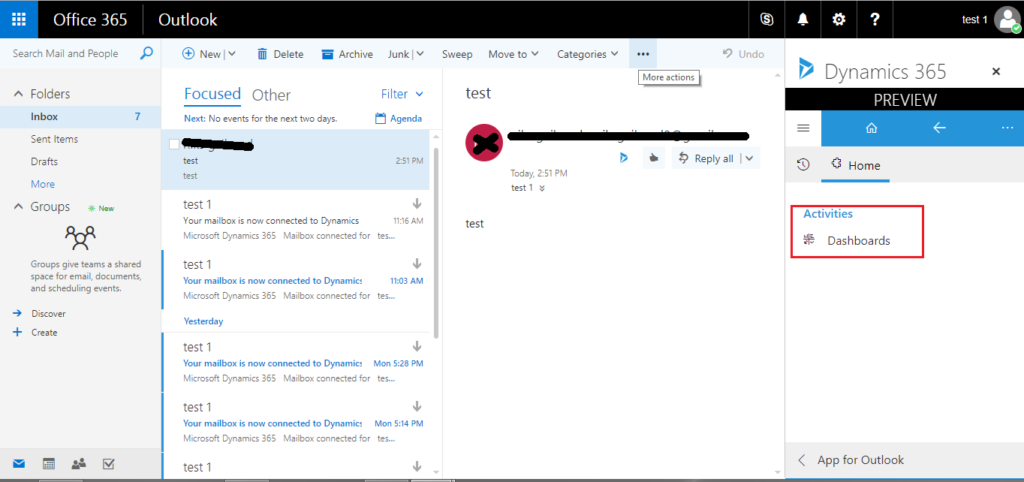Switch to Calendar view icon
1024x482 pixels.
pyautogui.click(x=49, y=464)
